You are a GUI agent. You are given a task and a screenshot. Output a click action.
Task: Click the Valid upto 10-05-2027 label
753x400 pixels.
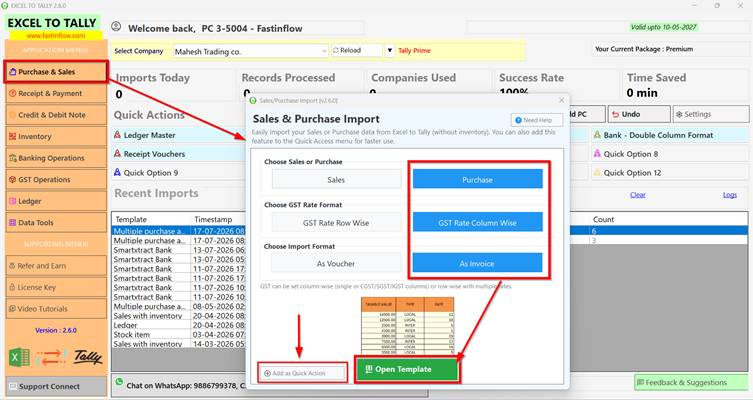pos(663,27)
